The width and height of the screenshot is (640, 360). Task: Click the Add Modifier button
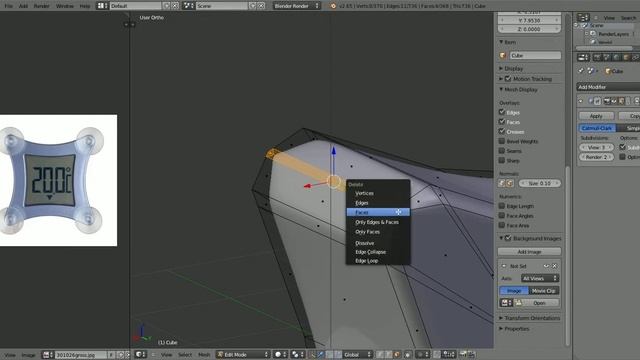(608, 87)
